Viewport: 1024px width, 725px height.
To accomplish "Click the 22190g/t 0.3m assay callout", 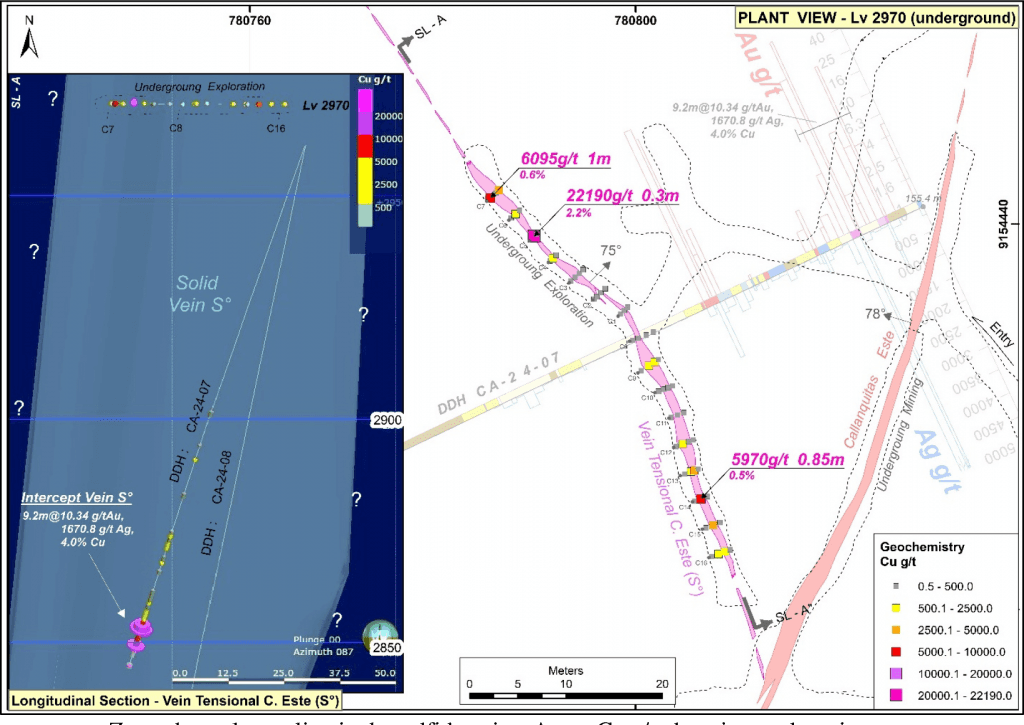I will point(622,195).
